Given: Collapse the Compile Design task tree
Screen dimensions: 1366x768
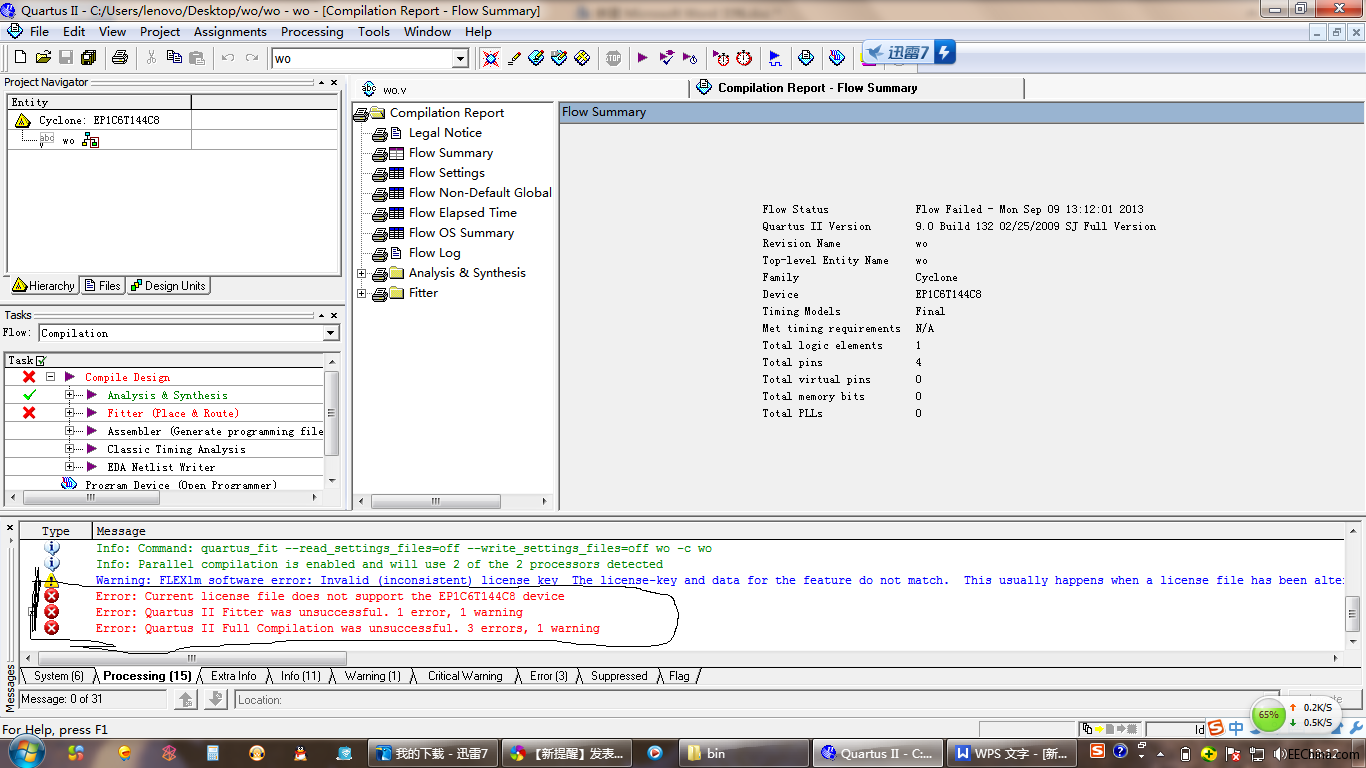Looking at the screenshot, I should point(50,377).
